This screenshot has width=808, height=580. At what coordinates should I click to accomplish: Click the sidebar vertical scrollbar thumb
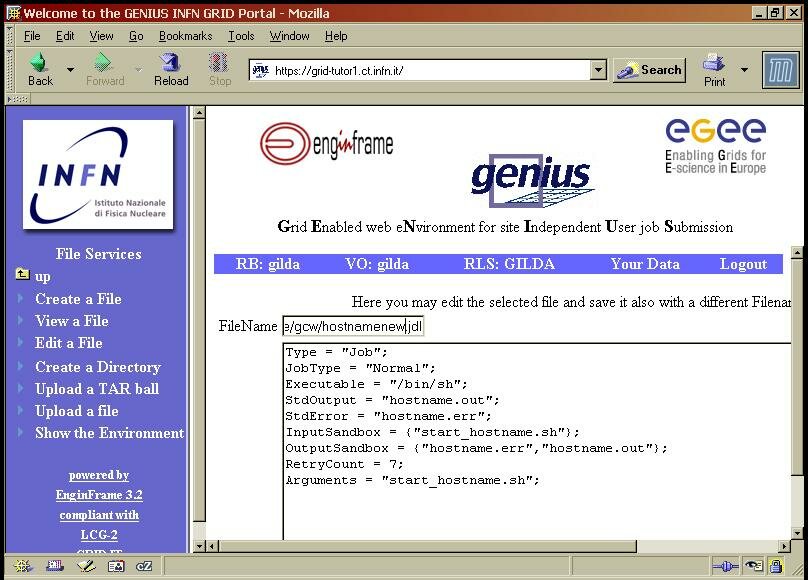[x=199, y=320]
